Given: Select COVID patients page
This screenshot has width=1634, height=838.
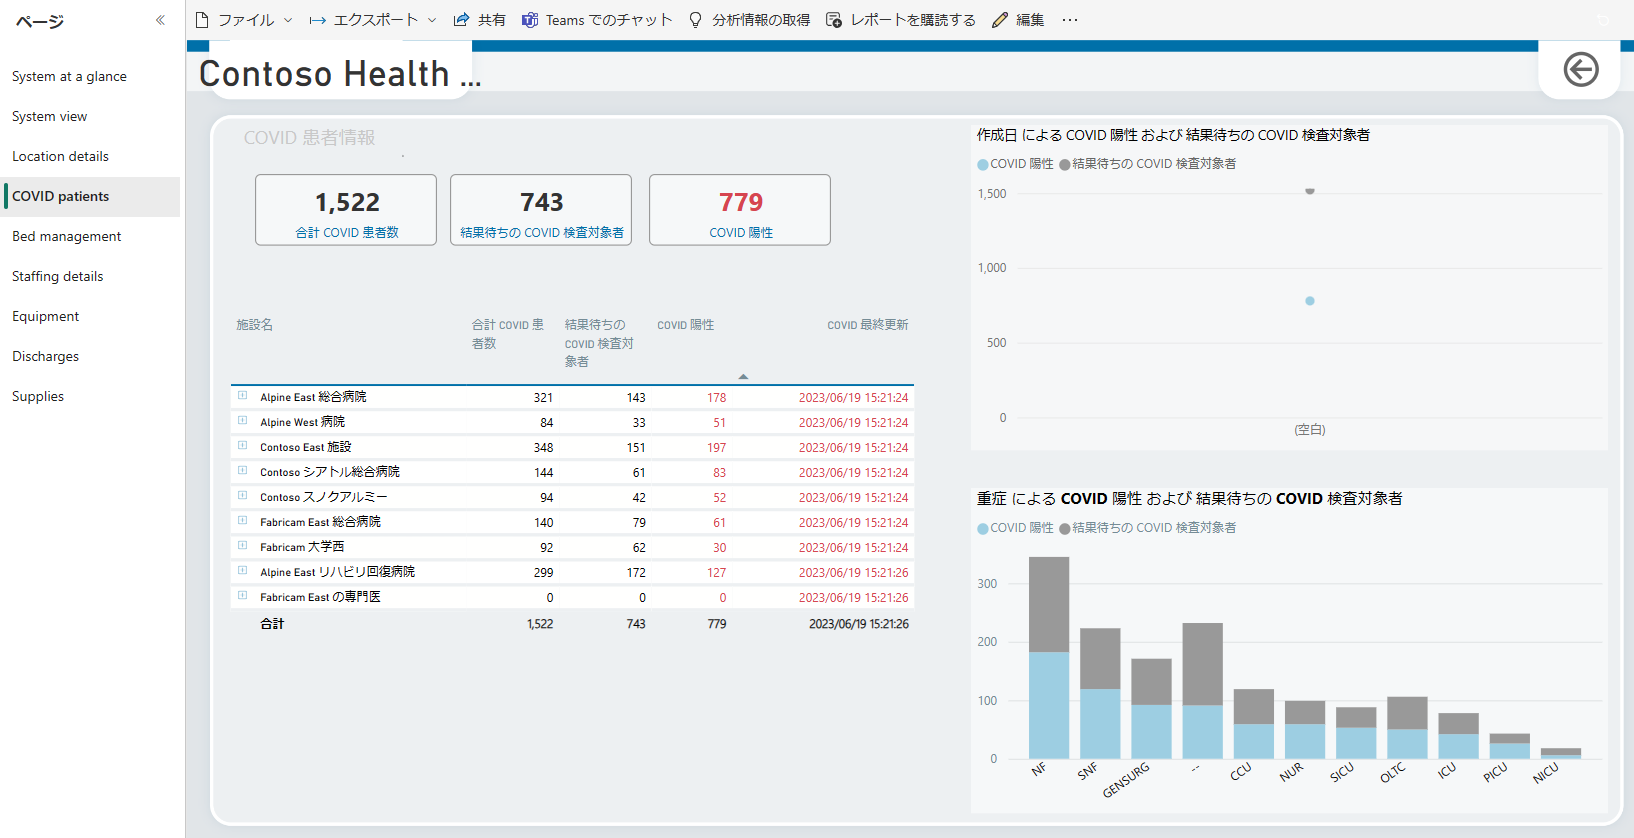Looking at the screenshot, I should (x=90, y=196).
